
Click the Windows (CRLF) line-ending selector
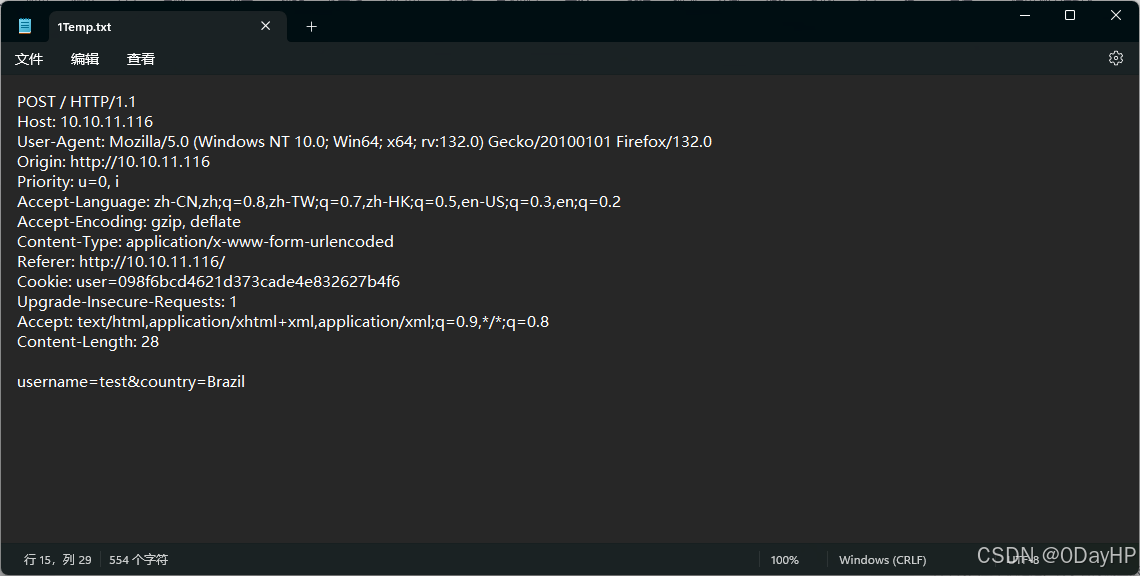coord(882,559)
